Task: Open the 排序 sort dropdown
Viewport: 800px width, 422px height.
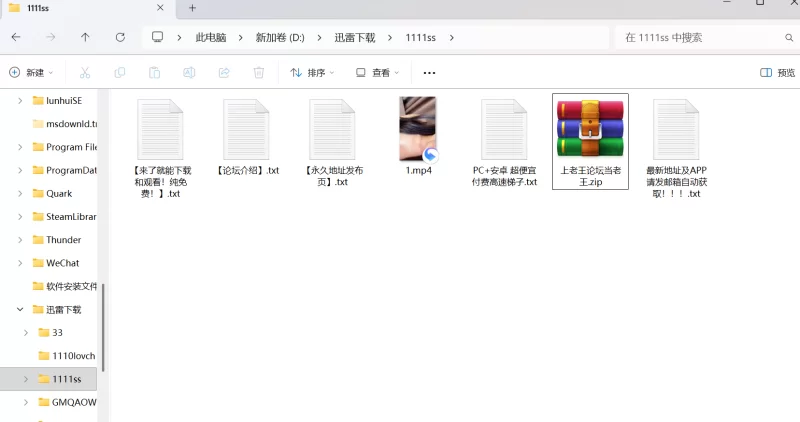Action: (313, 73)
